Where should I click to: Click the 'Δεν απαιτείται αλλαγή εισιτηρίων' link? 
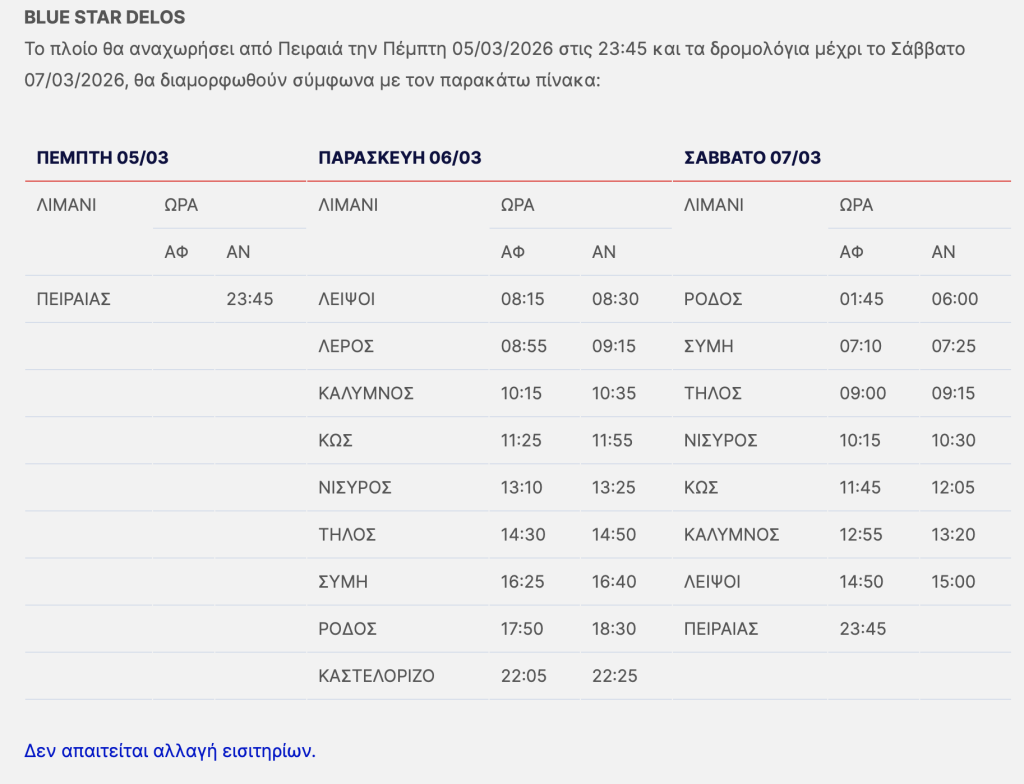point(170,750)
